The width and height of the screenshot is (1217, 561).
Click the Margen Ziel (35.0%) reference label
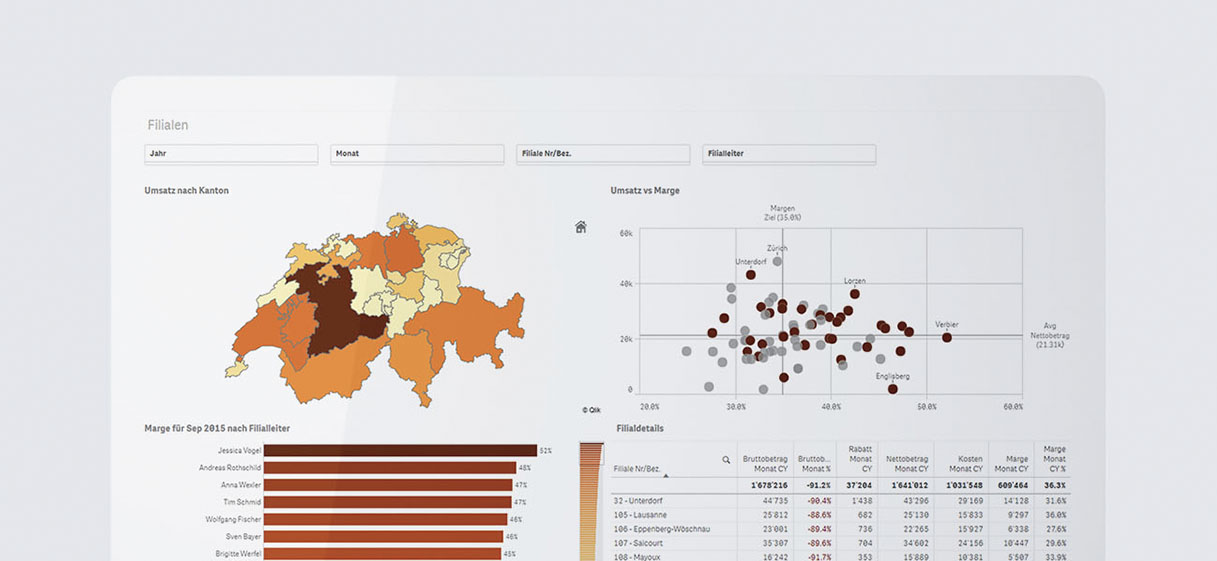click(783, 213)
